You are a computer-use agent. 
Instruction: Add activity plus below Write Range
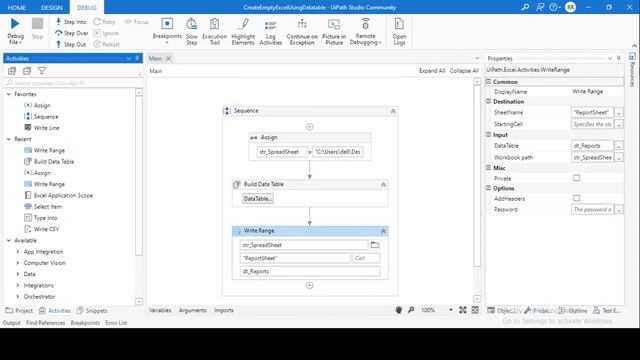[309, 285]
